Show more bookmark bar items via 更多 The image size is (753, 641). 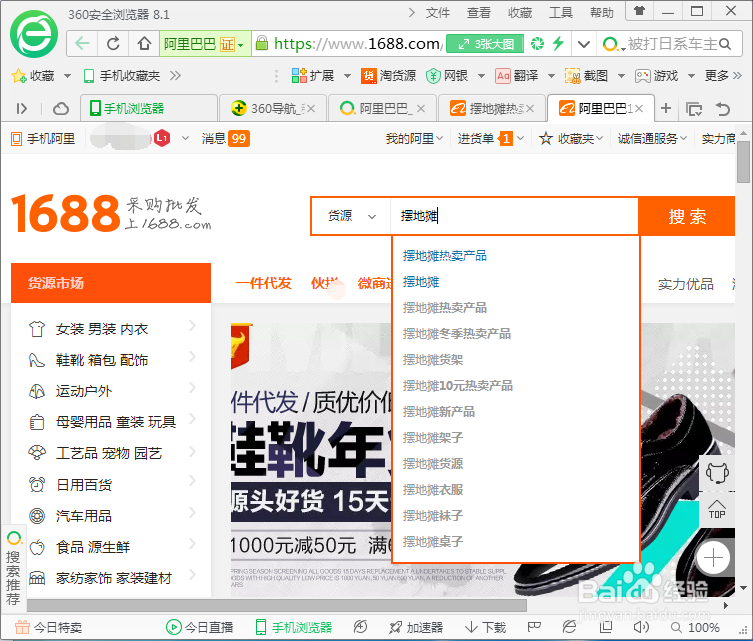(723, 75)
